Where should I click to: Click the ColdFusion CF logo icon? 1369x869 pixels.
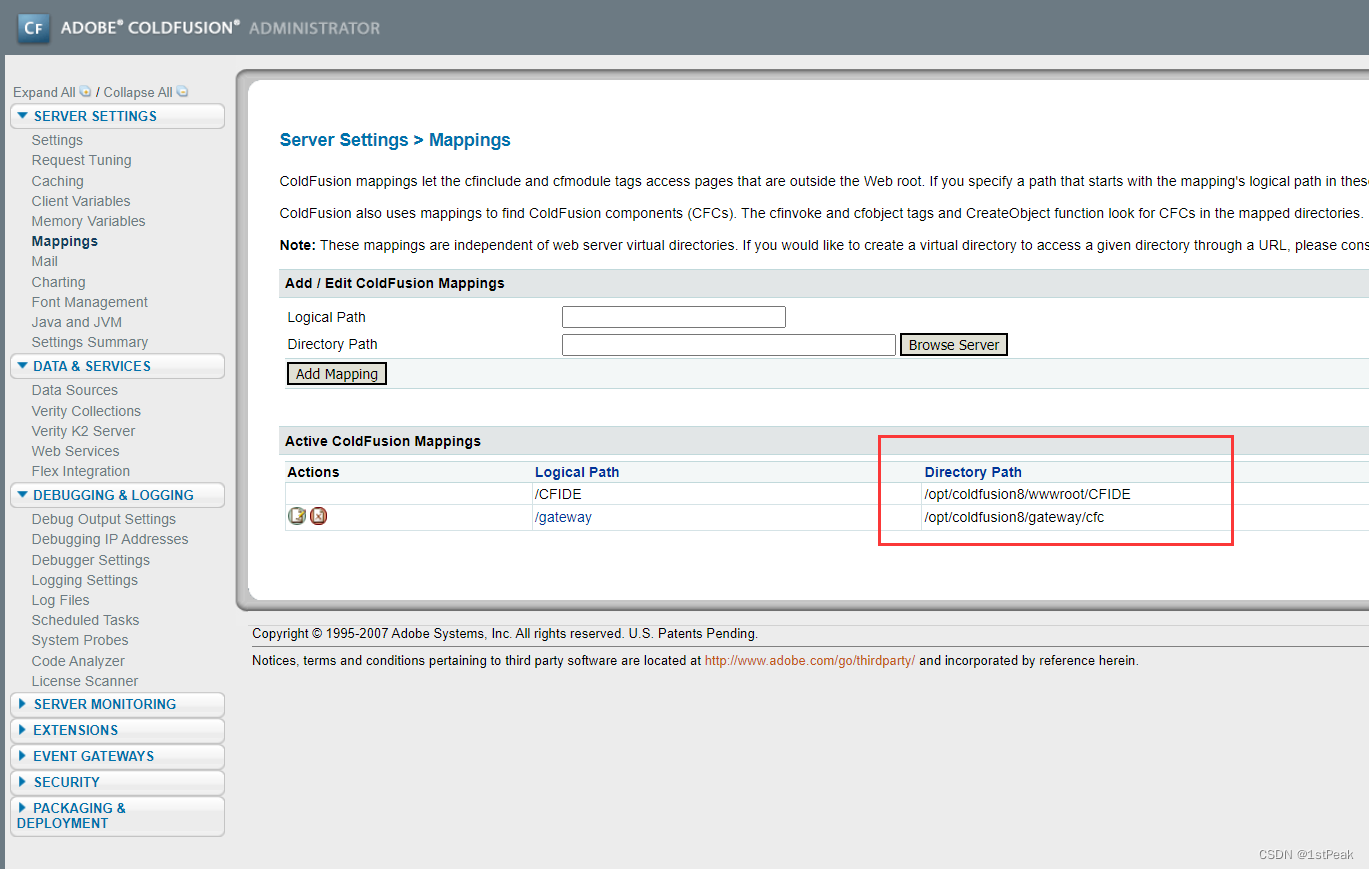[x=33, y=27]
